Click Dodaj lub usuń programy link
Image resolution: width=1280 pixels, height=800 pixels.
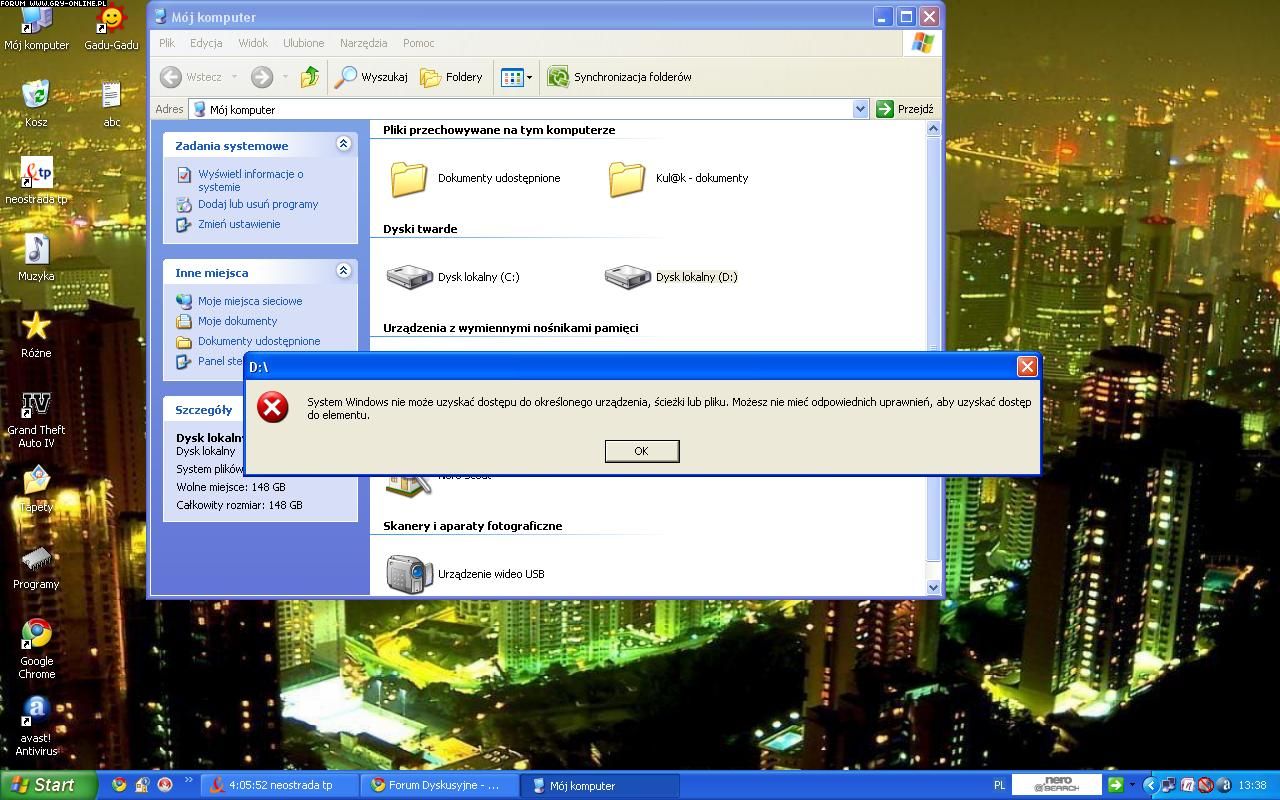coord(257,204)
